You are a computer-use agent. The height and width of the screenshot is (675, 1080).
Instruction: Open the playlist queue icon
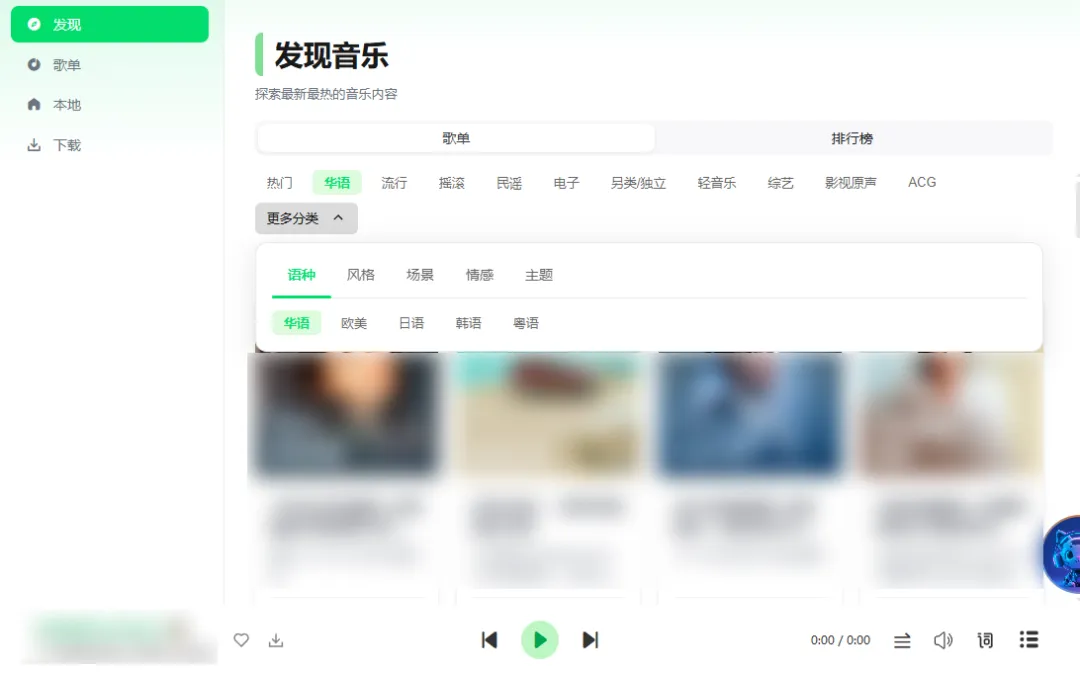pos(1029,640)
